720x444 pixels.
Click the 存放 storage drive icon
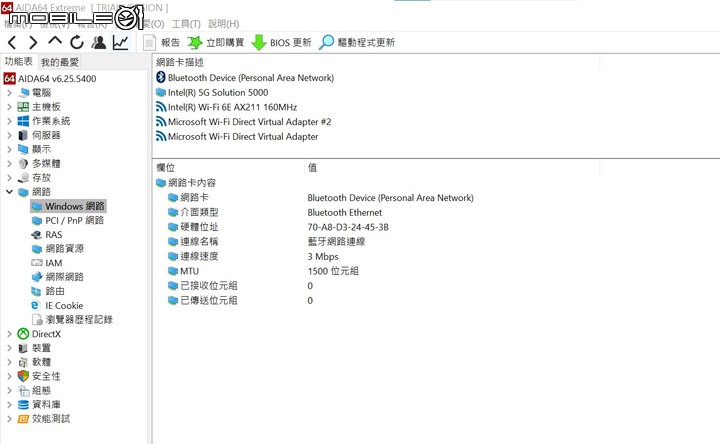coord(23,178)
